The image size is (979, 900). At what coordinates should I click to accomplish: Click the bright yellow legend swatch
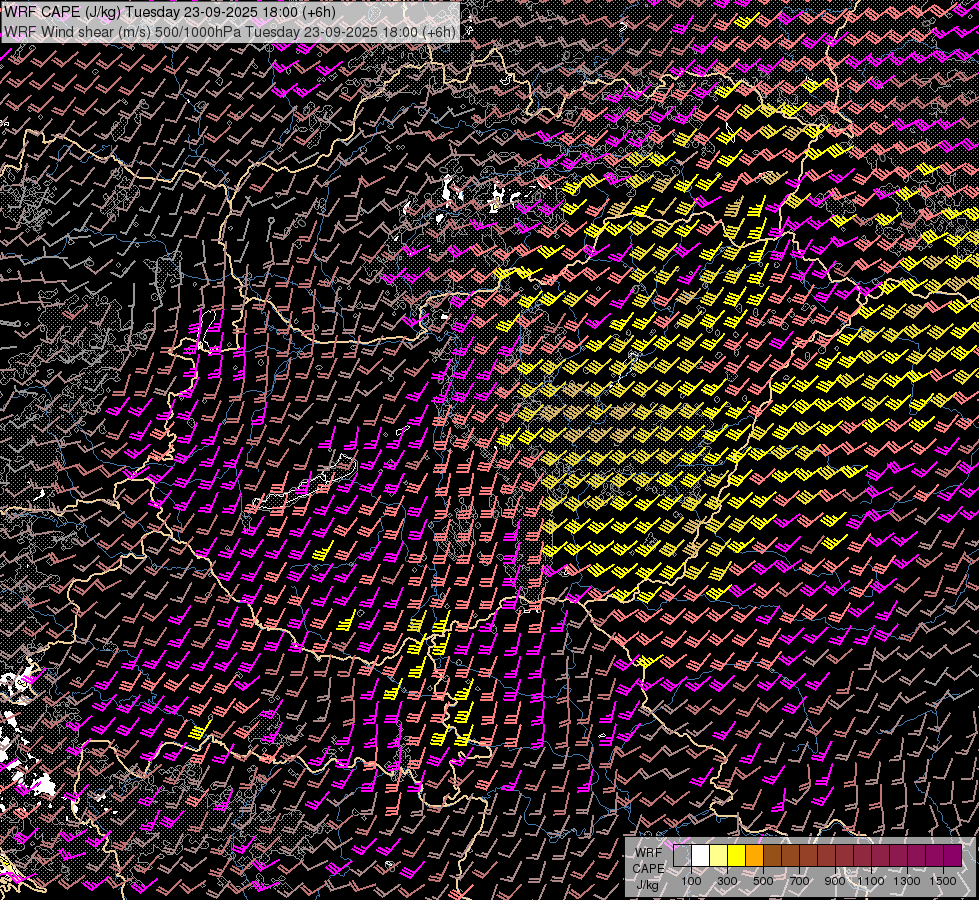(736, 856)
